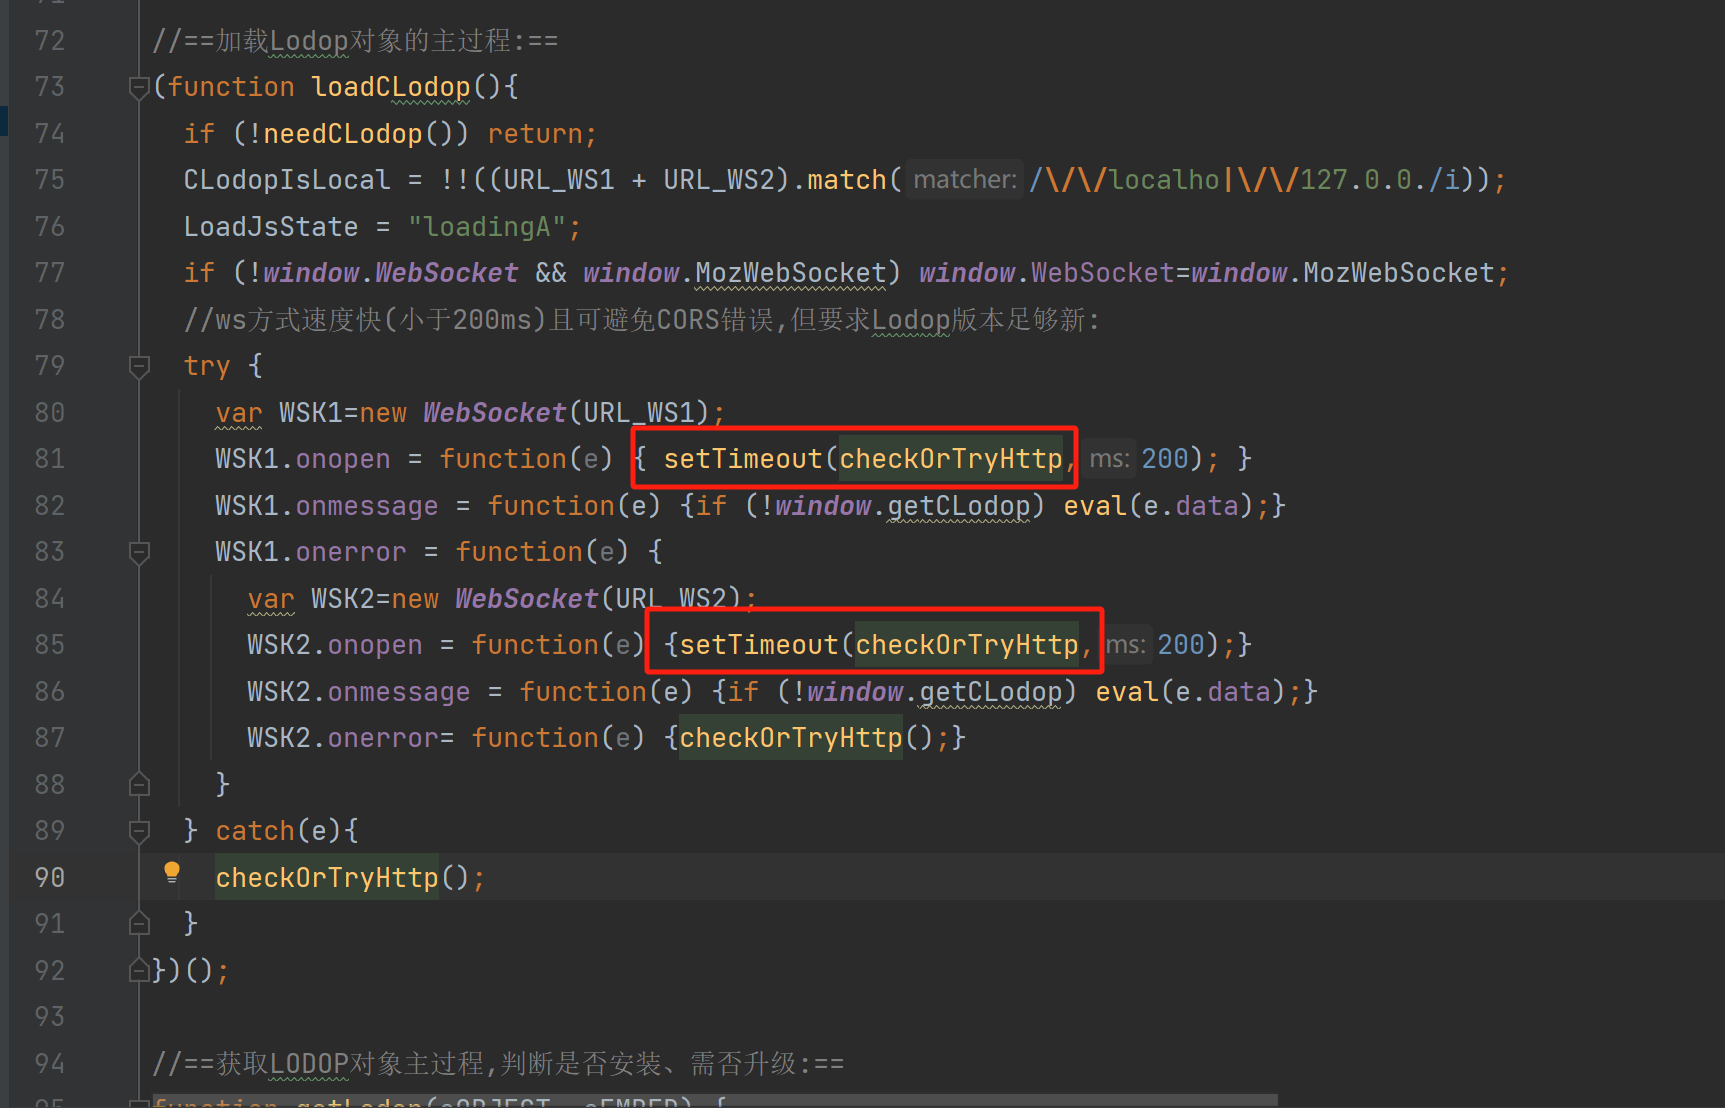Click the comment about ws方式速度快

(x=642, y=320)
